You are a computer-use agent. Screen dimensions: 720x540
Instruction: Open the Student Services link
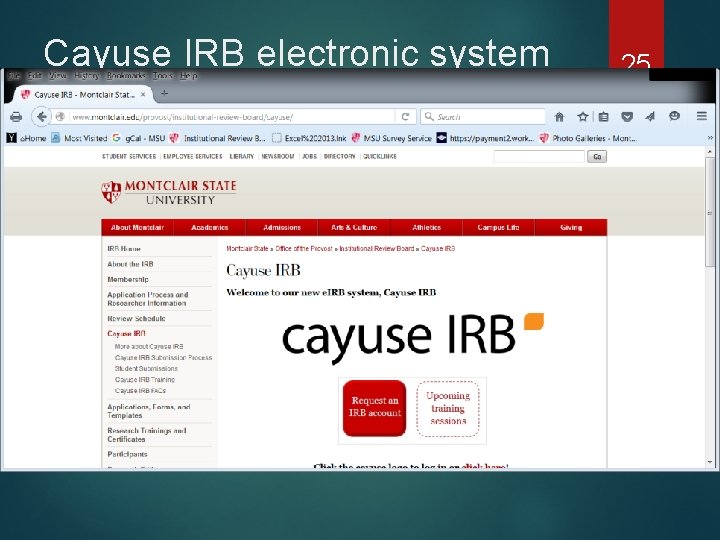pyautogui.click(x=129, y=157)
